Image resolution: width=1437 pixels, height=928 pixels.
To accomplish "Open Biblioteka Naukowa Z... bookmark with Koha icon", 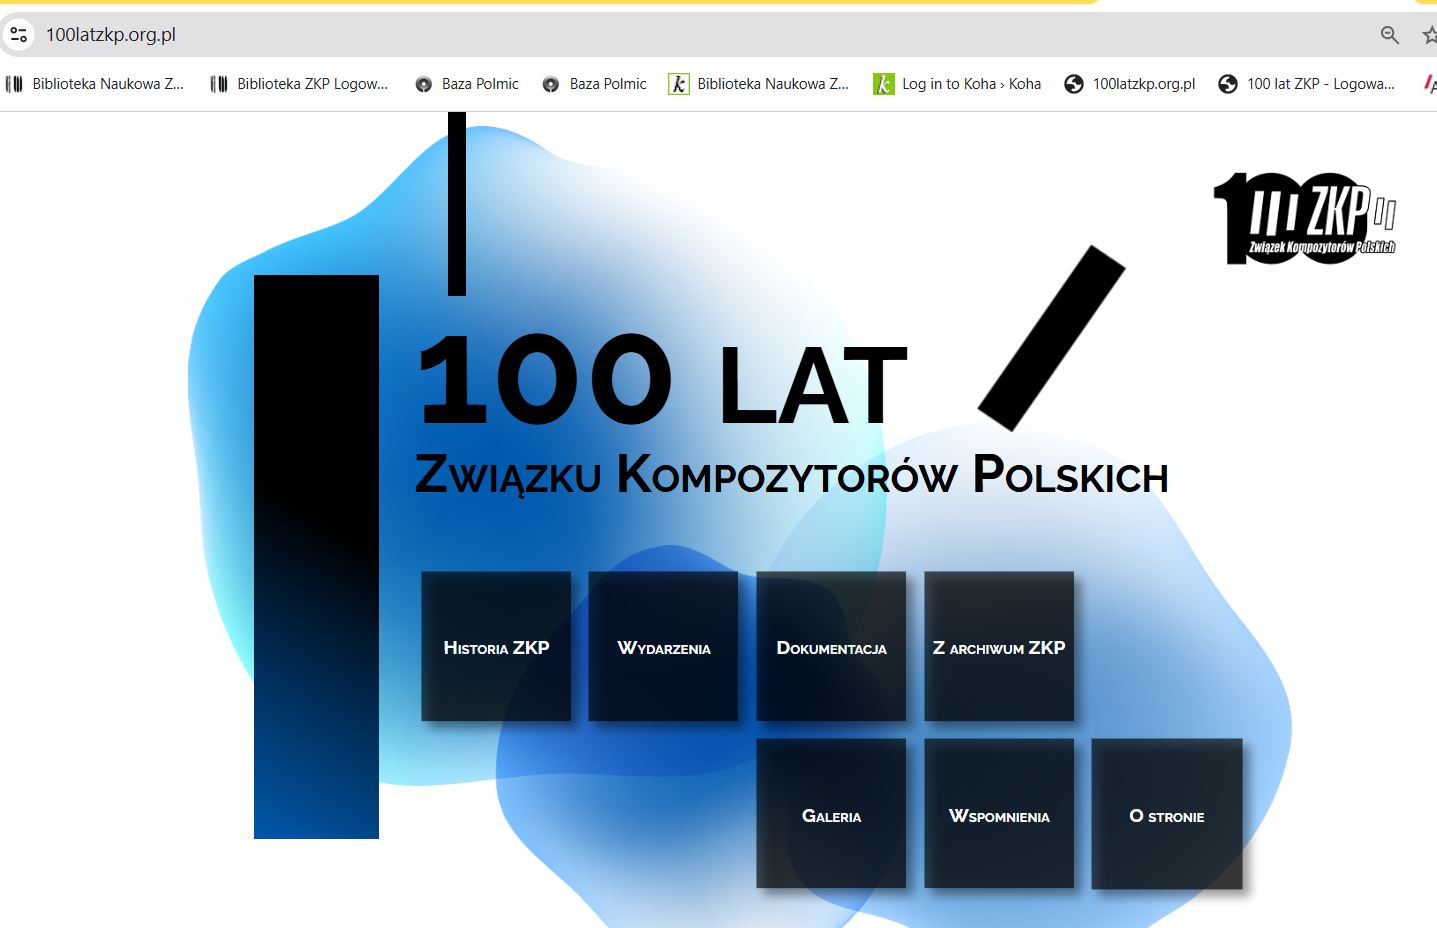I will click(759, 84).
